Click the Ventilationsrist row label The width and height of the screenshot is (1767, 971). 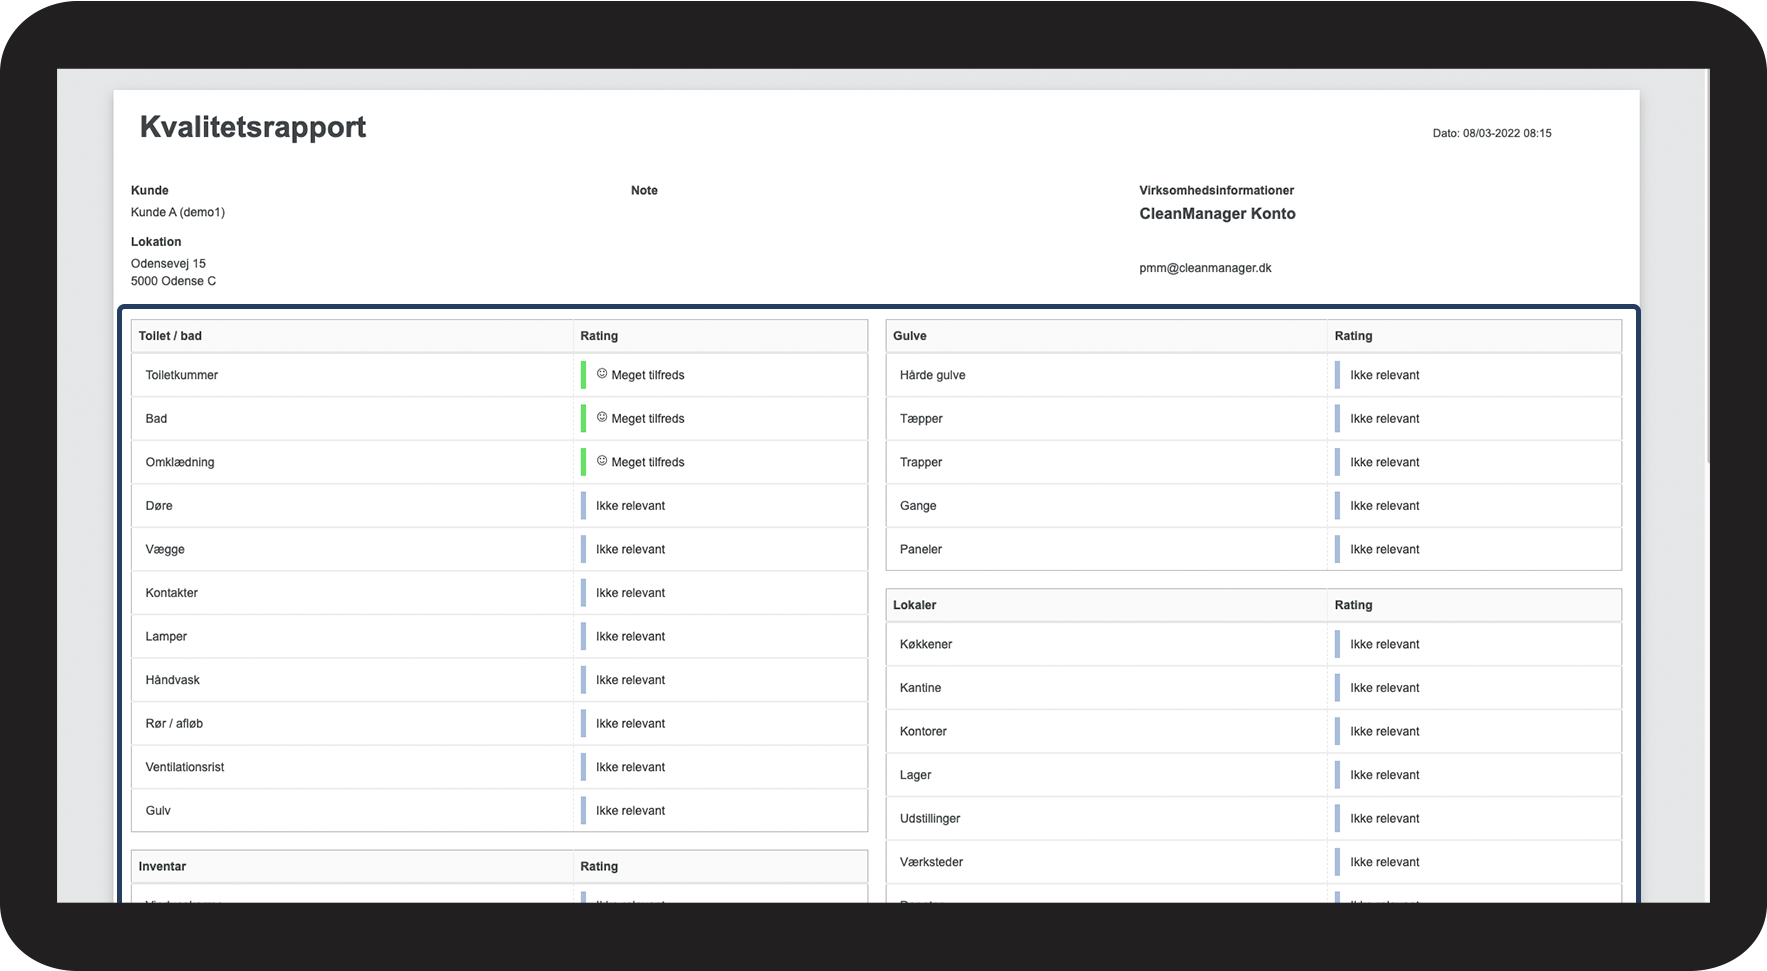184,767
